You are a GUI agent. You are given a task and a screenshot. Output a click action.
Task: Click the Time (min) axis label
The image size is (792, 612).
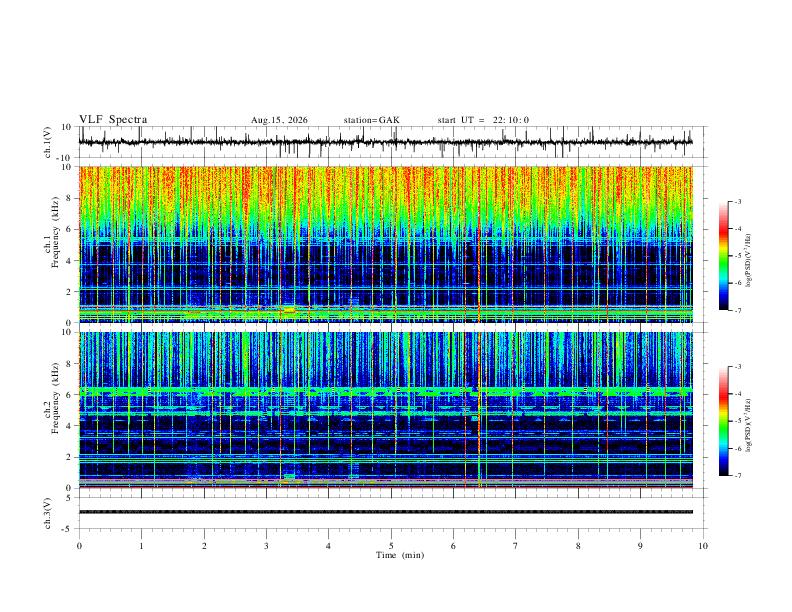400,555
